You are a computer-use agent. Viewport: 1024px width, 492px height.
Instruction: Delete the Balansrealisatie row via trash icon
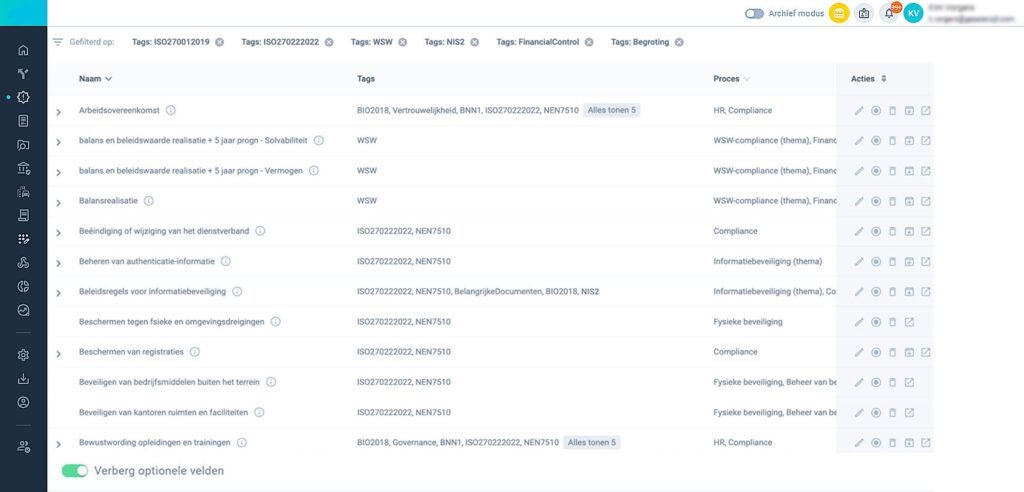click(892, 201)
